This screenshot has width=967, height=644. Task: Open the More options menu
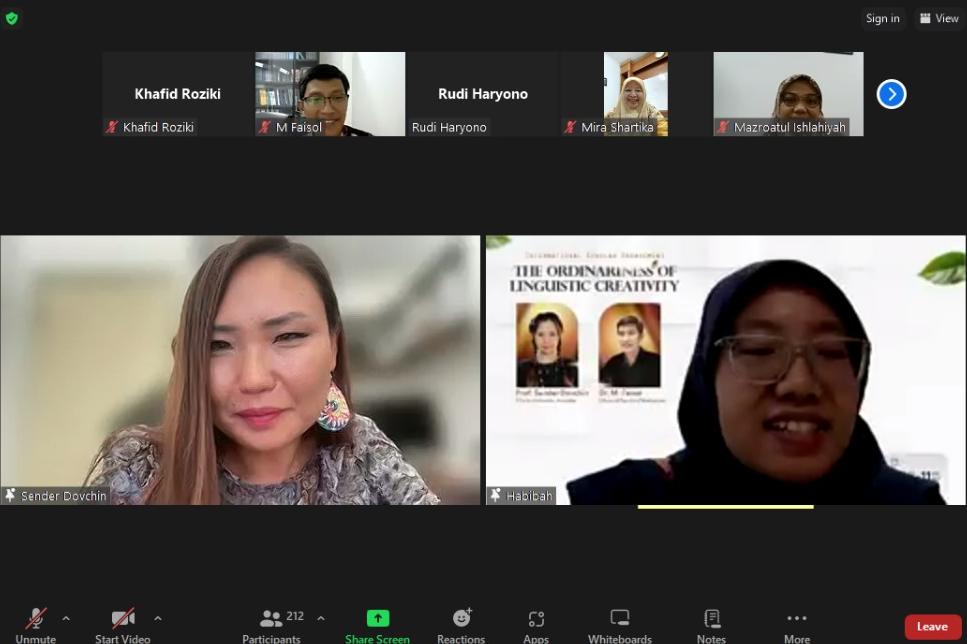point(797,619)
